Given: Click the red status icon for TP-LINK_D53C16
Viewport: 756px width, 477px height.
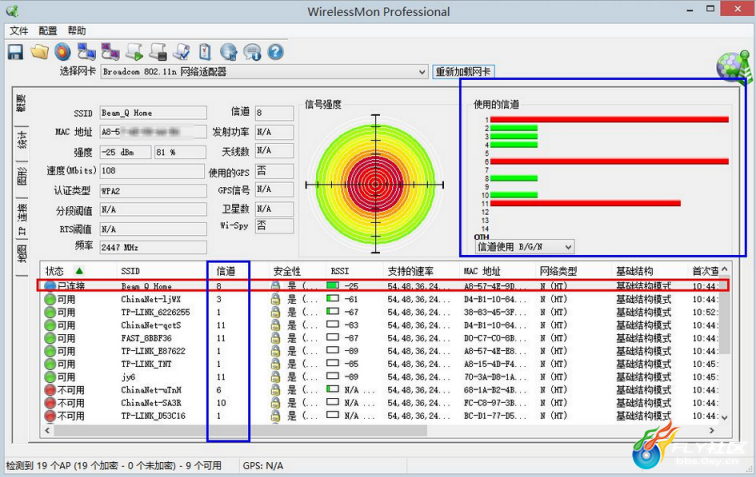Looking at the screenshot, I should point(50,416).
